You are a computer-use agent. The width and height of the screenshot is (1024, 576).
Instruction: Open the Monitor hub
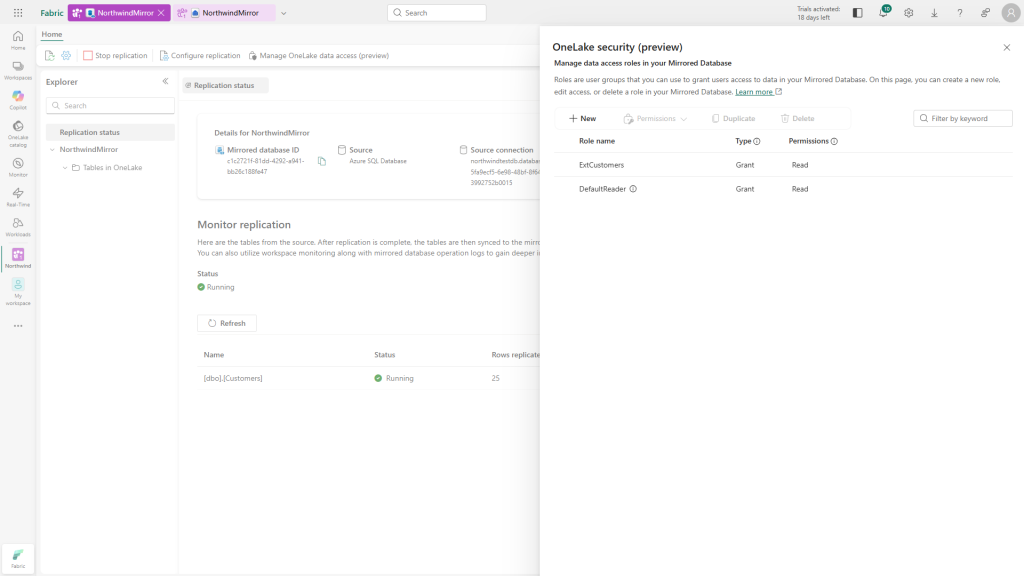pos(18,168)
